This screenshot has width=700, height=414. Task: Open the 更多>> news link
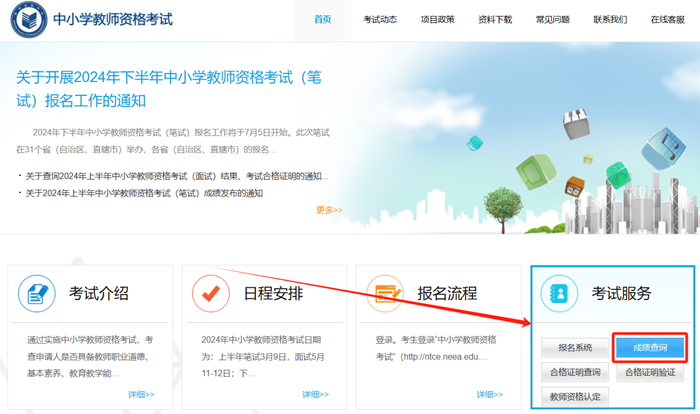[329, 210]
